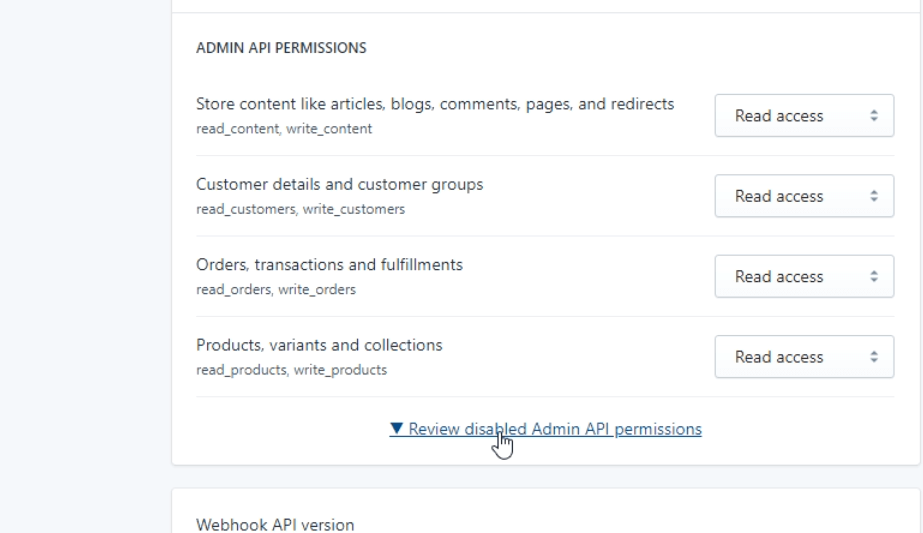
Task: Click the Store content like articles label
Action: tap(435, 104)
